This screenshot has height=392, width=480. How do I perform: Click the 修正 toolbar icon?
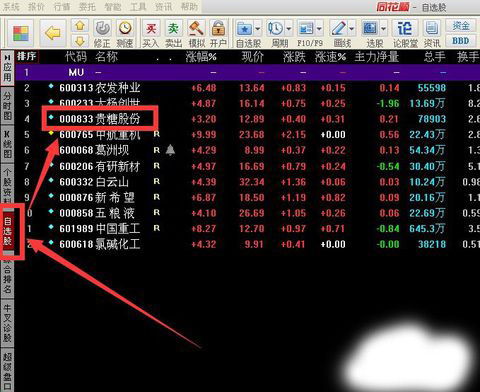point(102,33)
